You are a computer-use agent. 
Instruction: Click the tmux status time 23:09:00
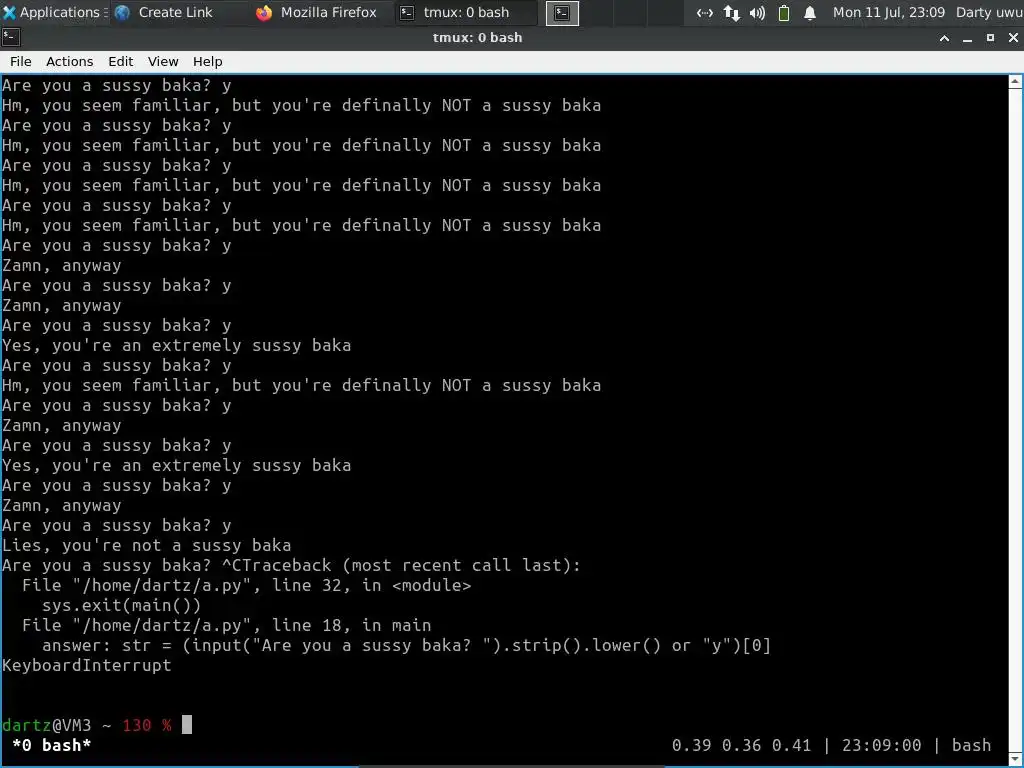[881, 745]
